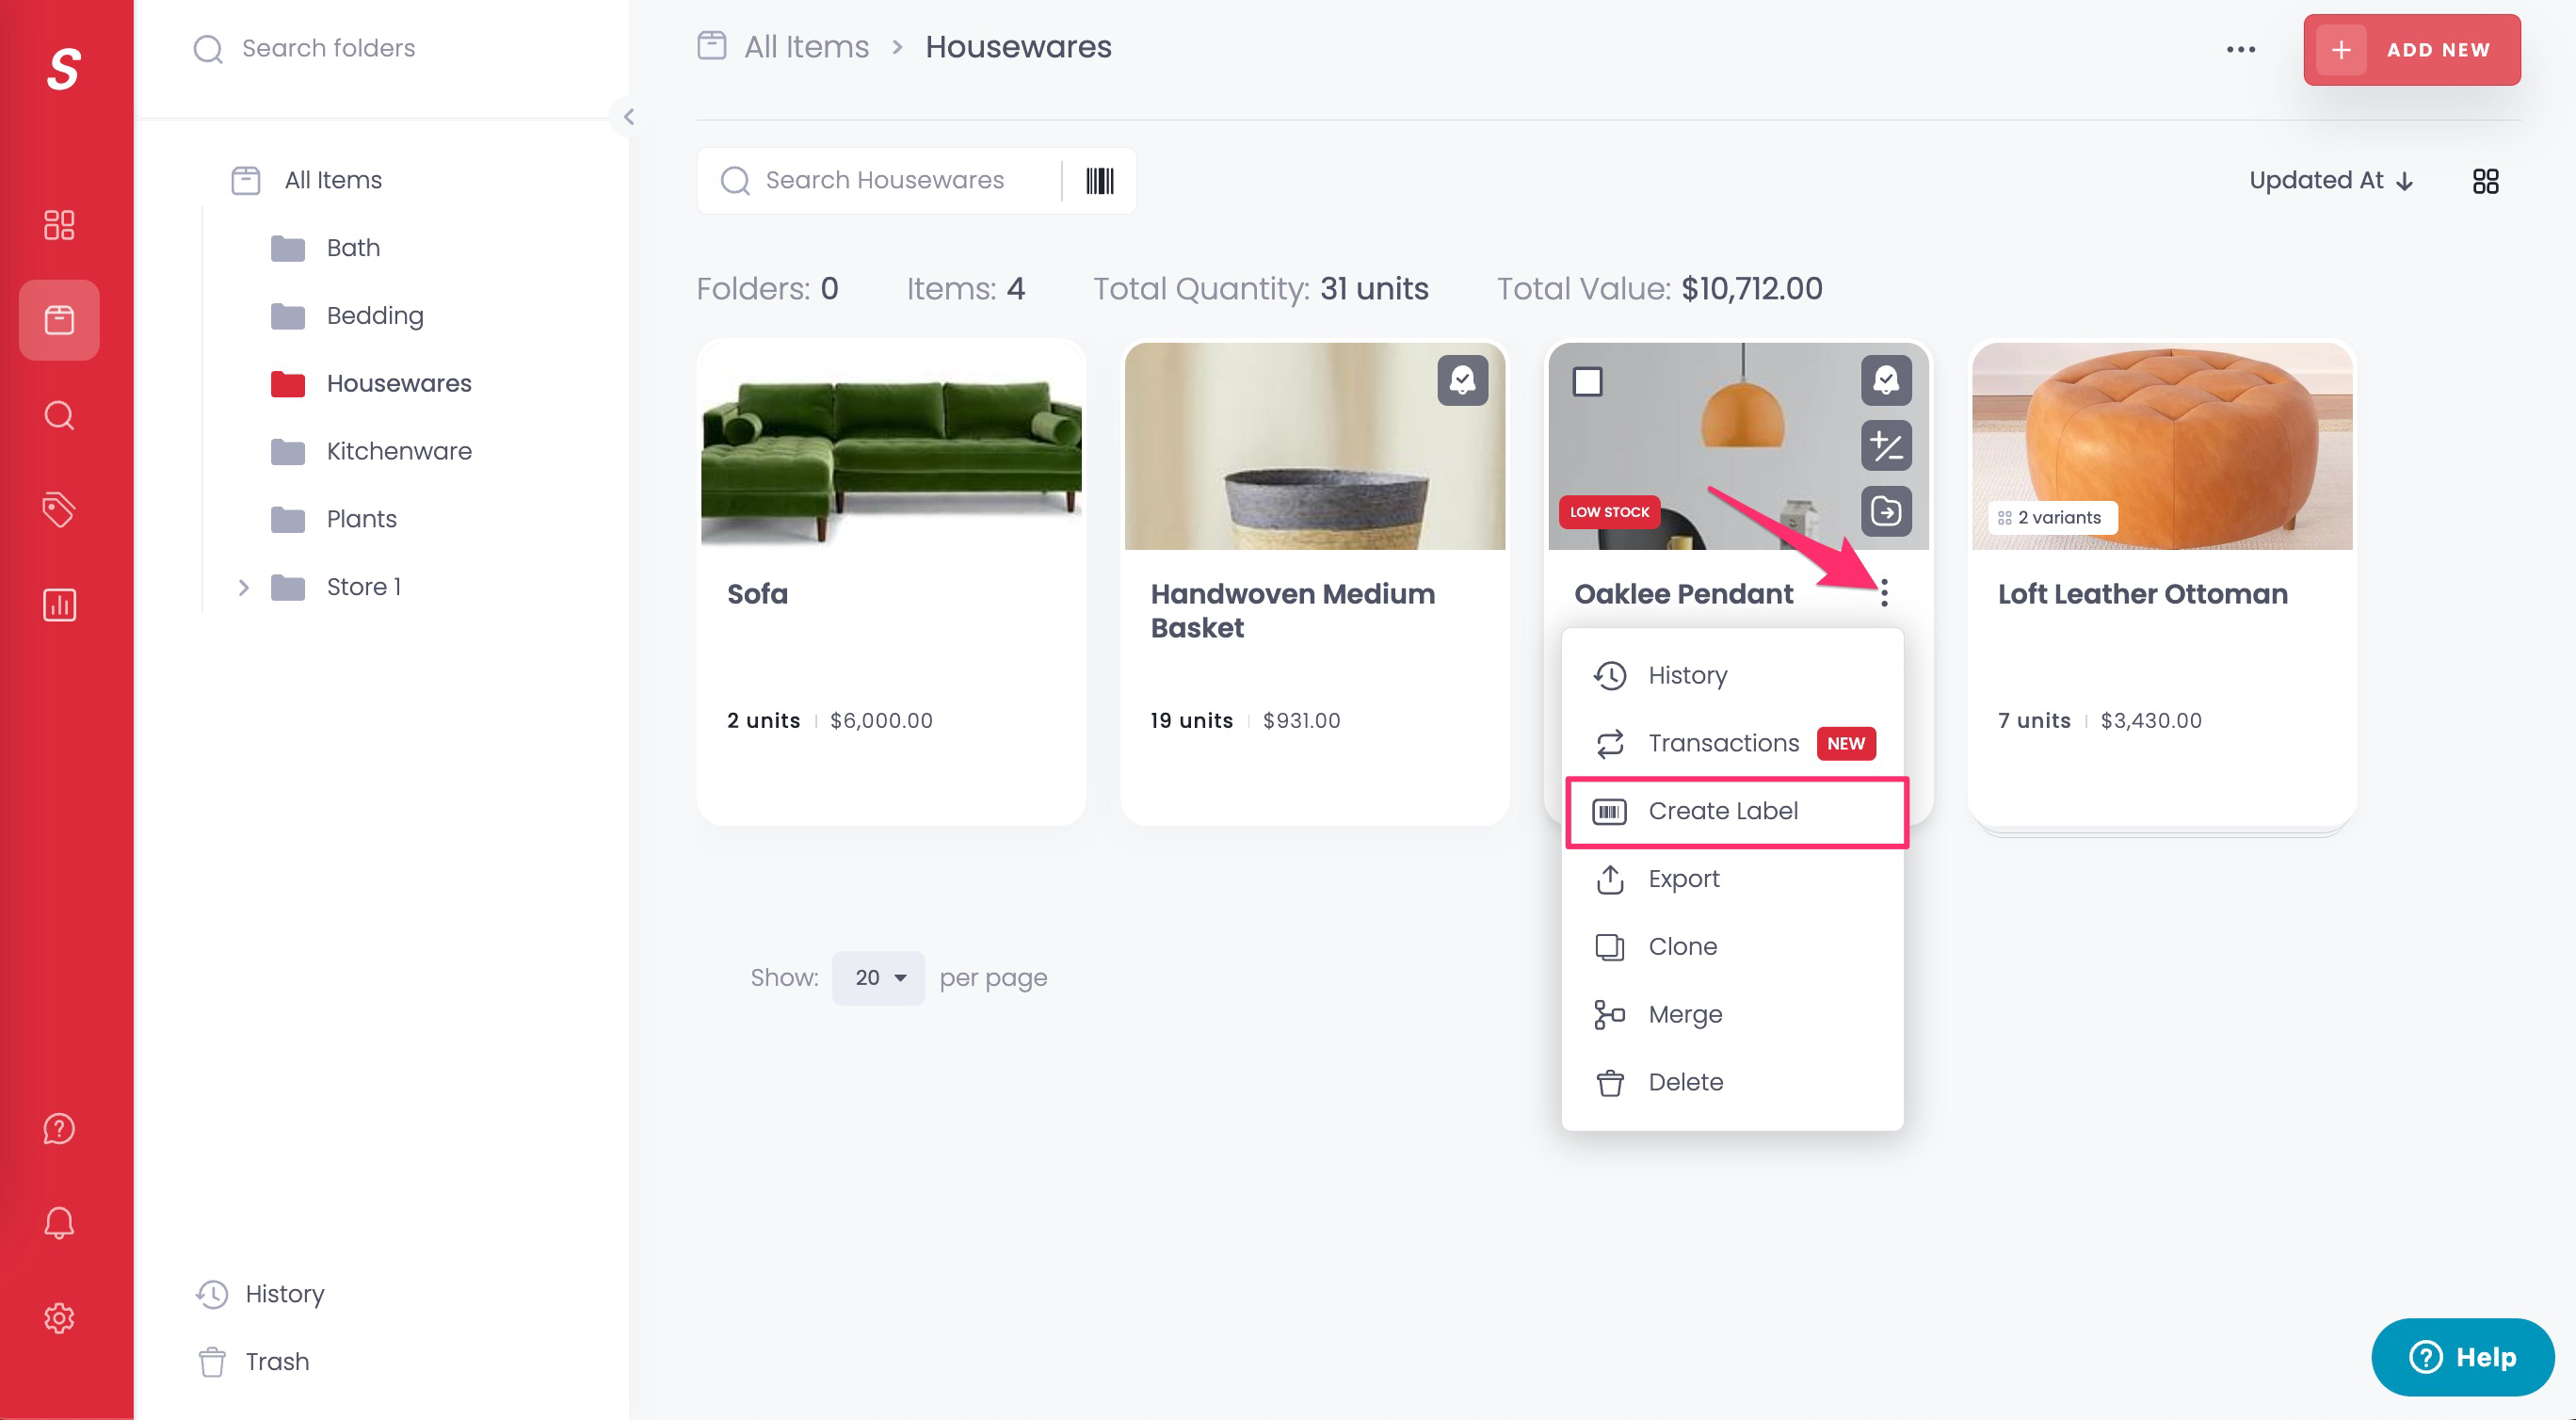Image resolution: width=2576 pixels, height=1420 pixels.
Task: Click the Search Housewares input field
Action: point(884,180)
